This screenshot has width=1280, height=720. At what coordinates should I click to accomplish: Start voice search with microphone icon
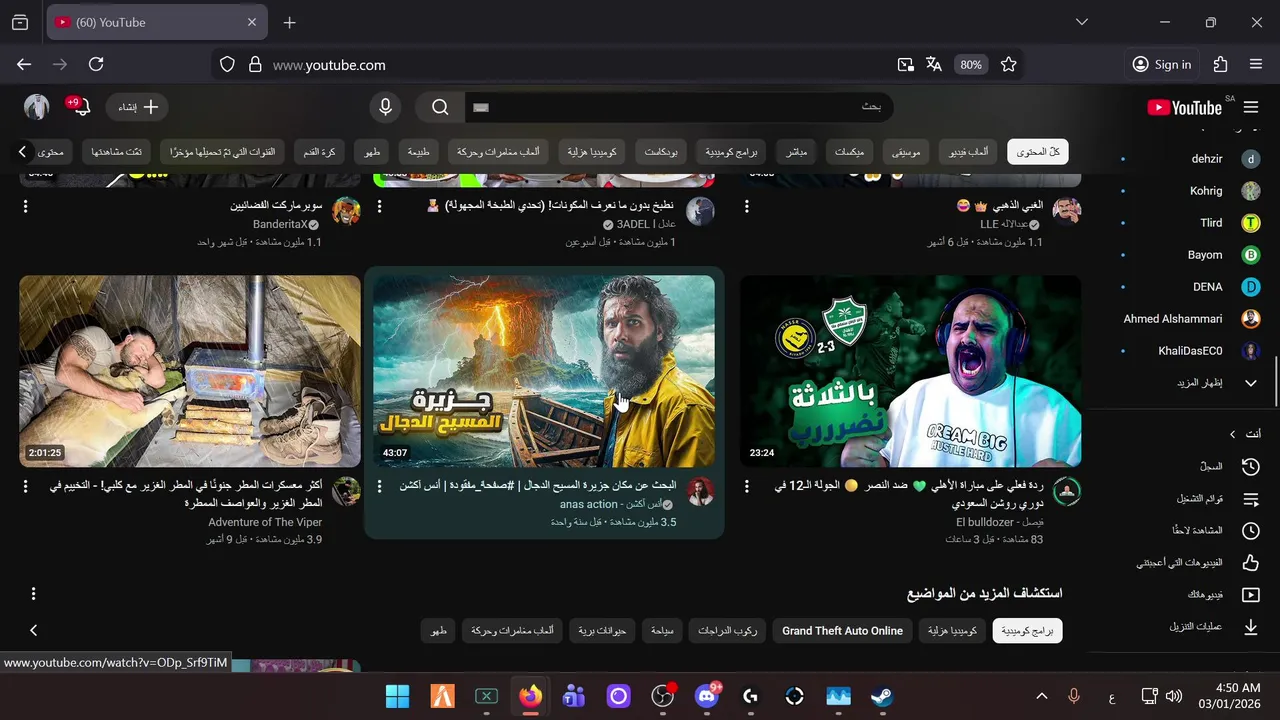coord(385,107)
